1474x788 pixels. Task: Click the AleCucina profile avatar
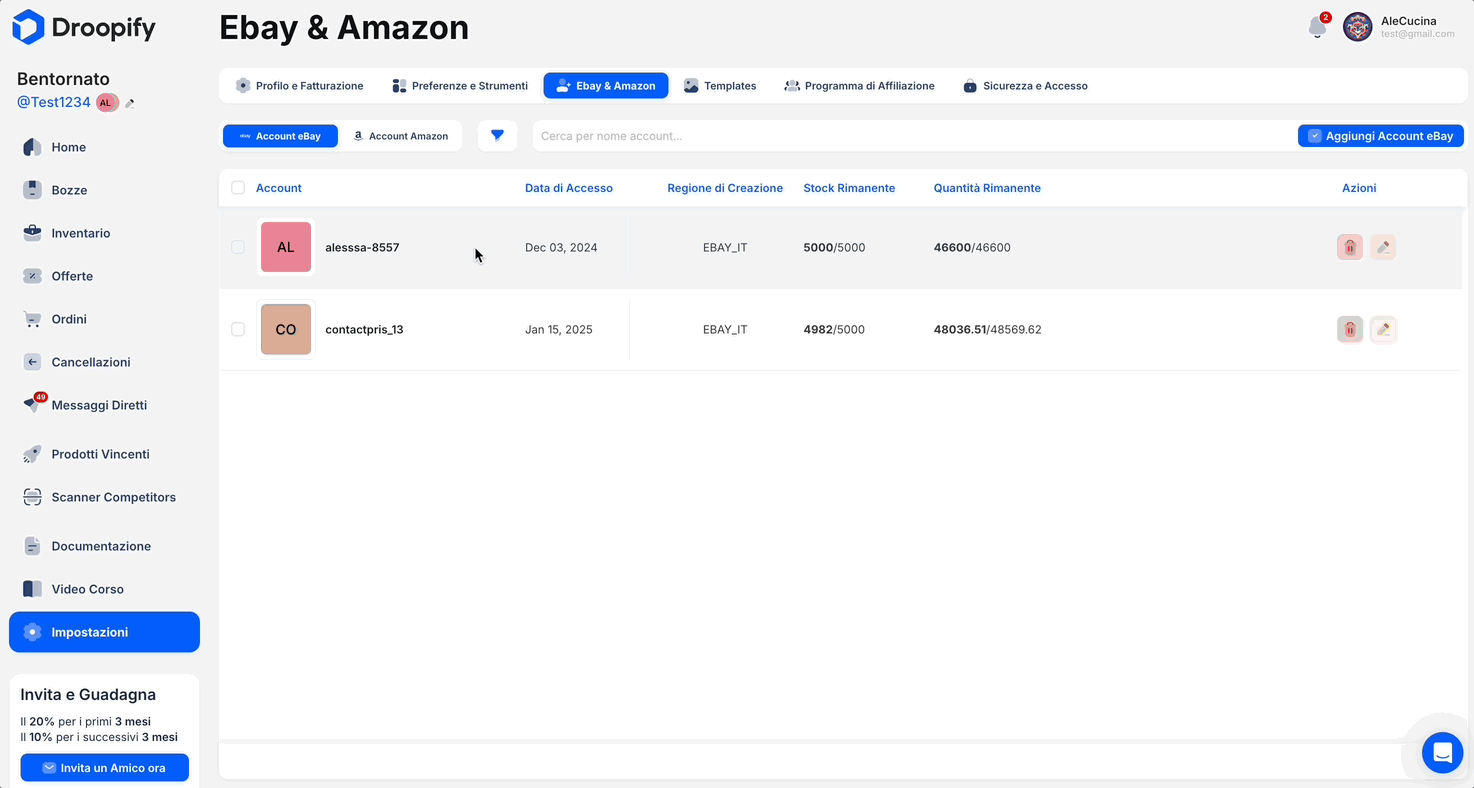1357,27
